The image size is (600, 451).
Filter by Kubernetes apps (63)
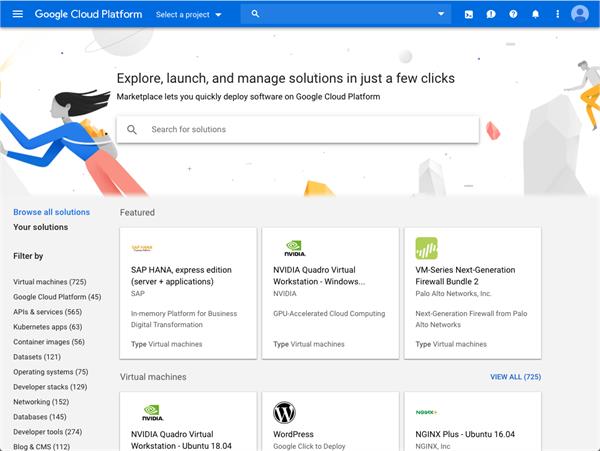point(48,327)
